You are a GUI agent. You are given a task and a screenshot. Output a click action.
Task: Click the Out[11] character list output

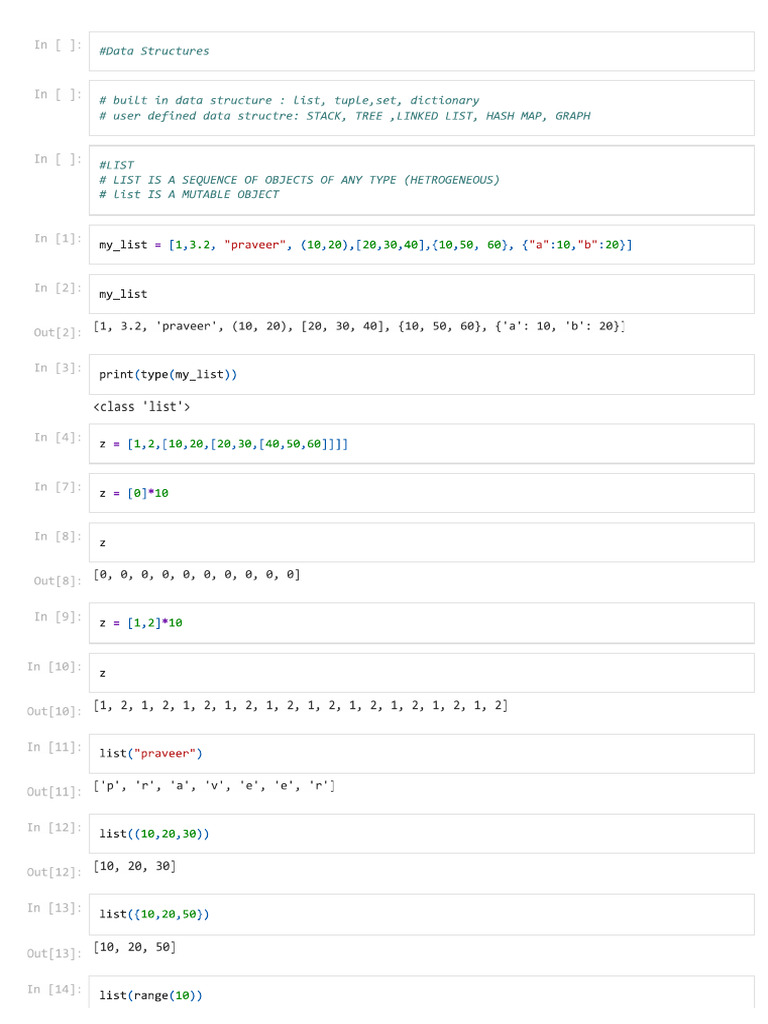(214, 786)
